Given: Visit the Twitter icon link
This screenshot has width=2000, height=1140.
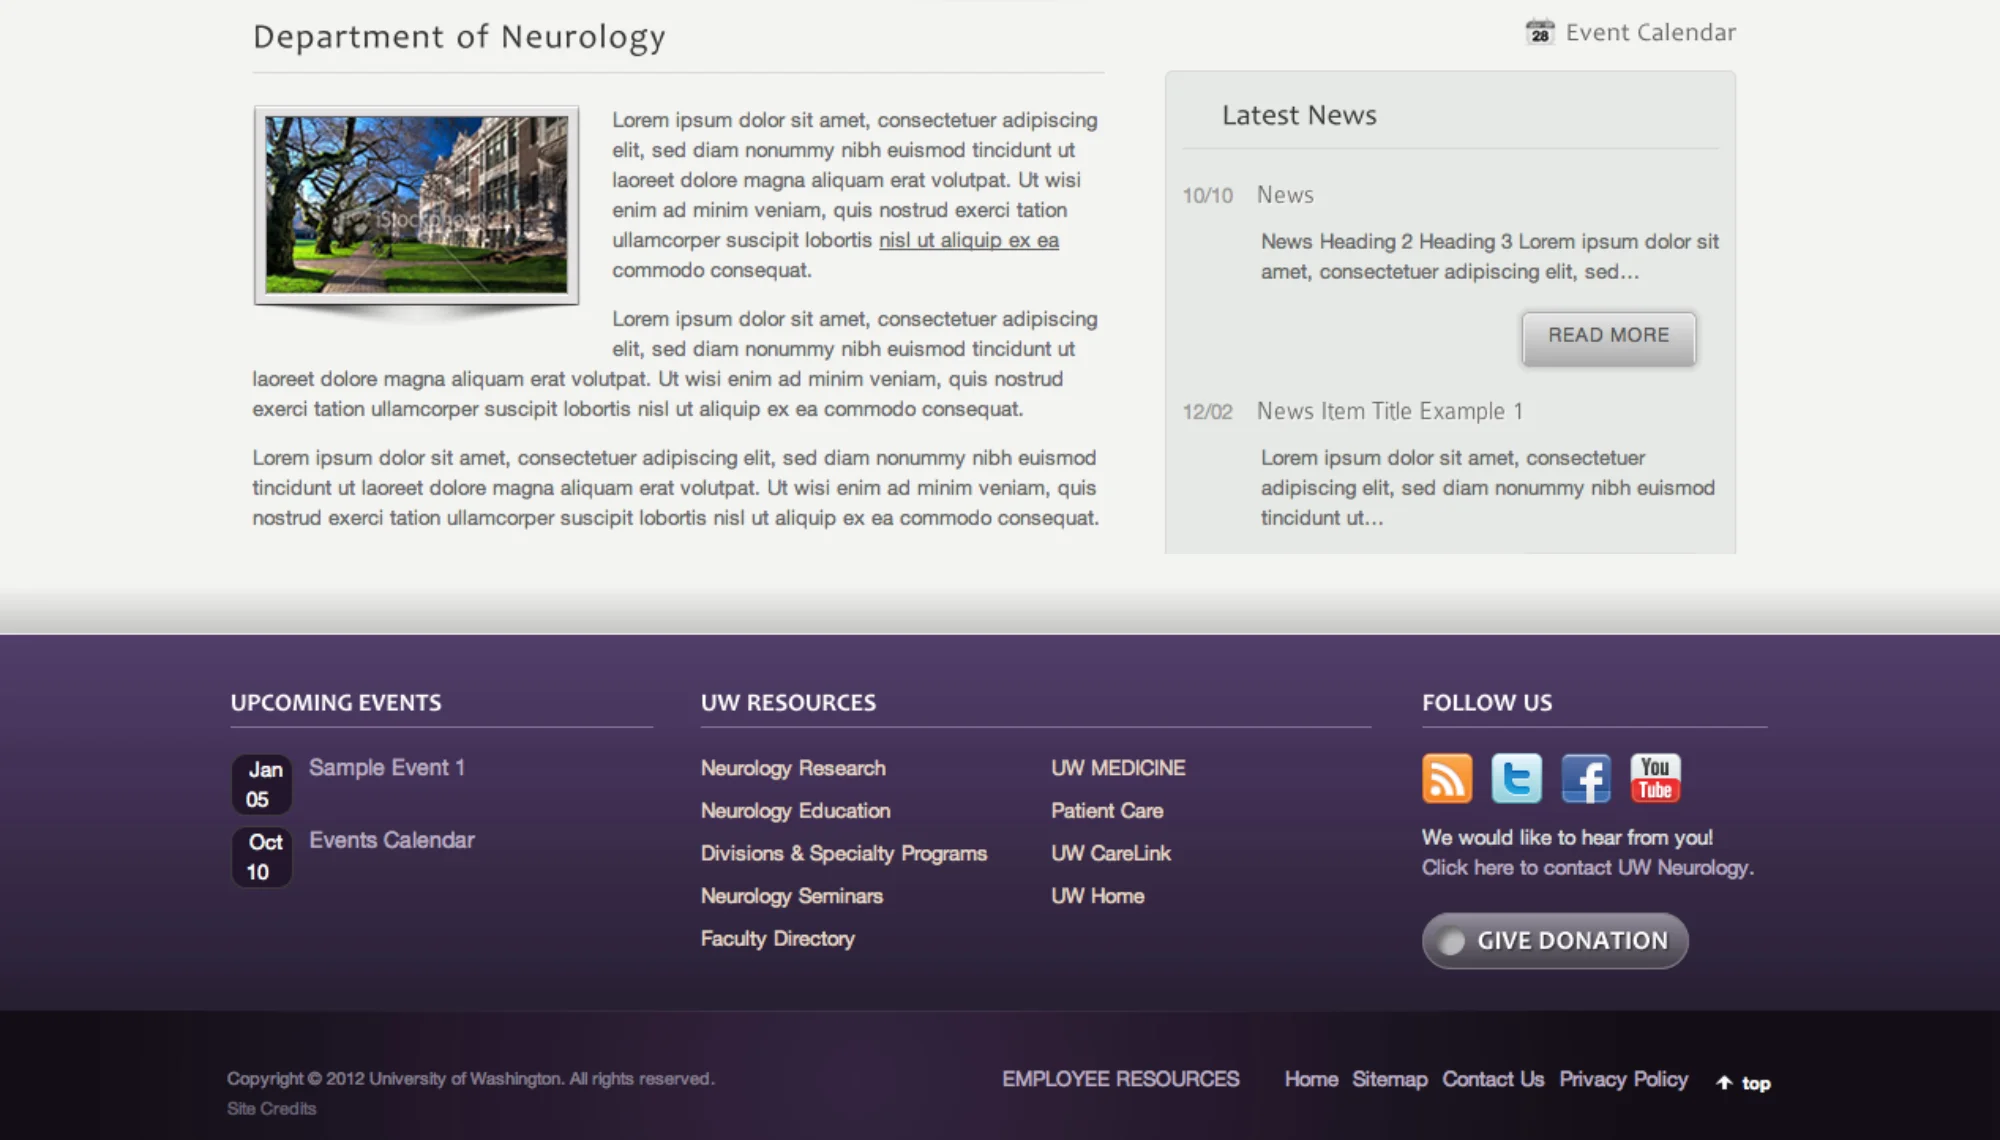Looking at the screenshot, I should click(x=1516, y=779).
